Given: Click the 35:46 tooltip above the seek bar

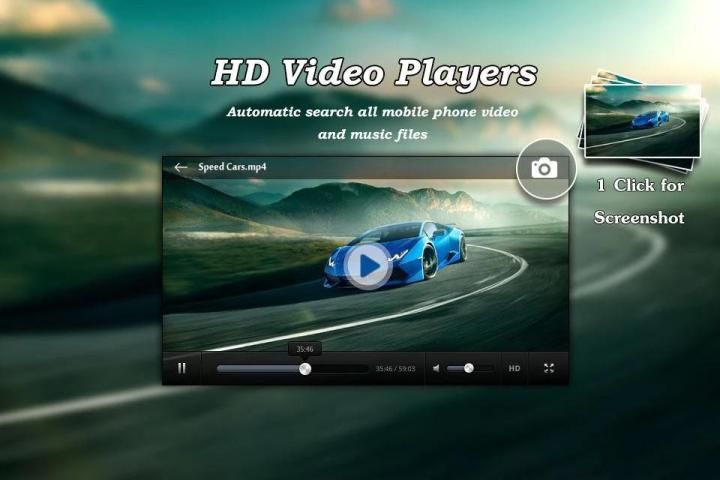Looking at the screenshot, I should coord(305,349).
